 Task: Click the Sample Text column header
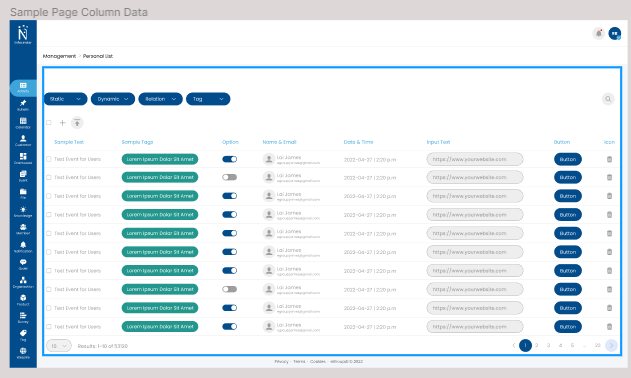click(x=69, y=142)
